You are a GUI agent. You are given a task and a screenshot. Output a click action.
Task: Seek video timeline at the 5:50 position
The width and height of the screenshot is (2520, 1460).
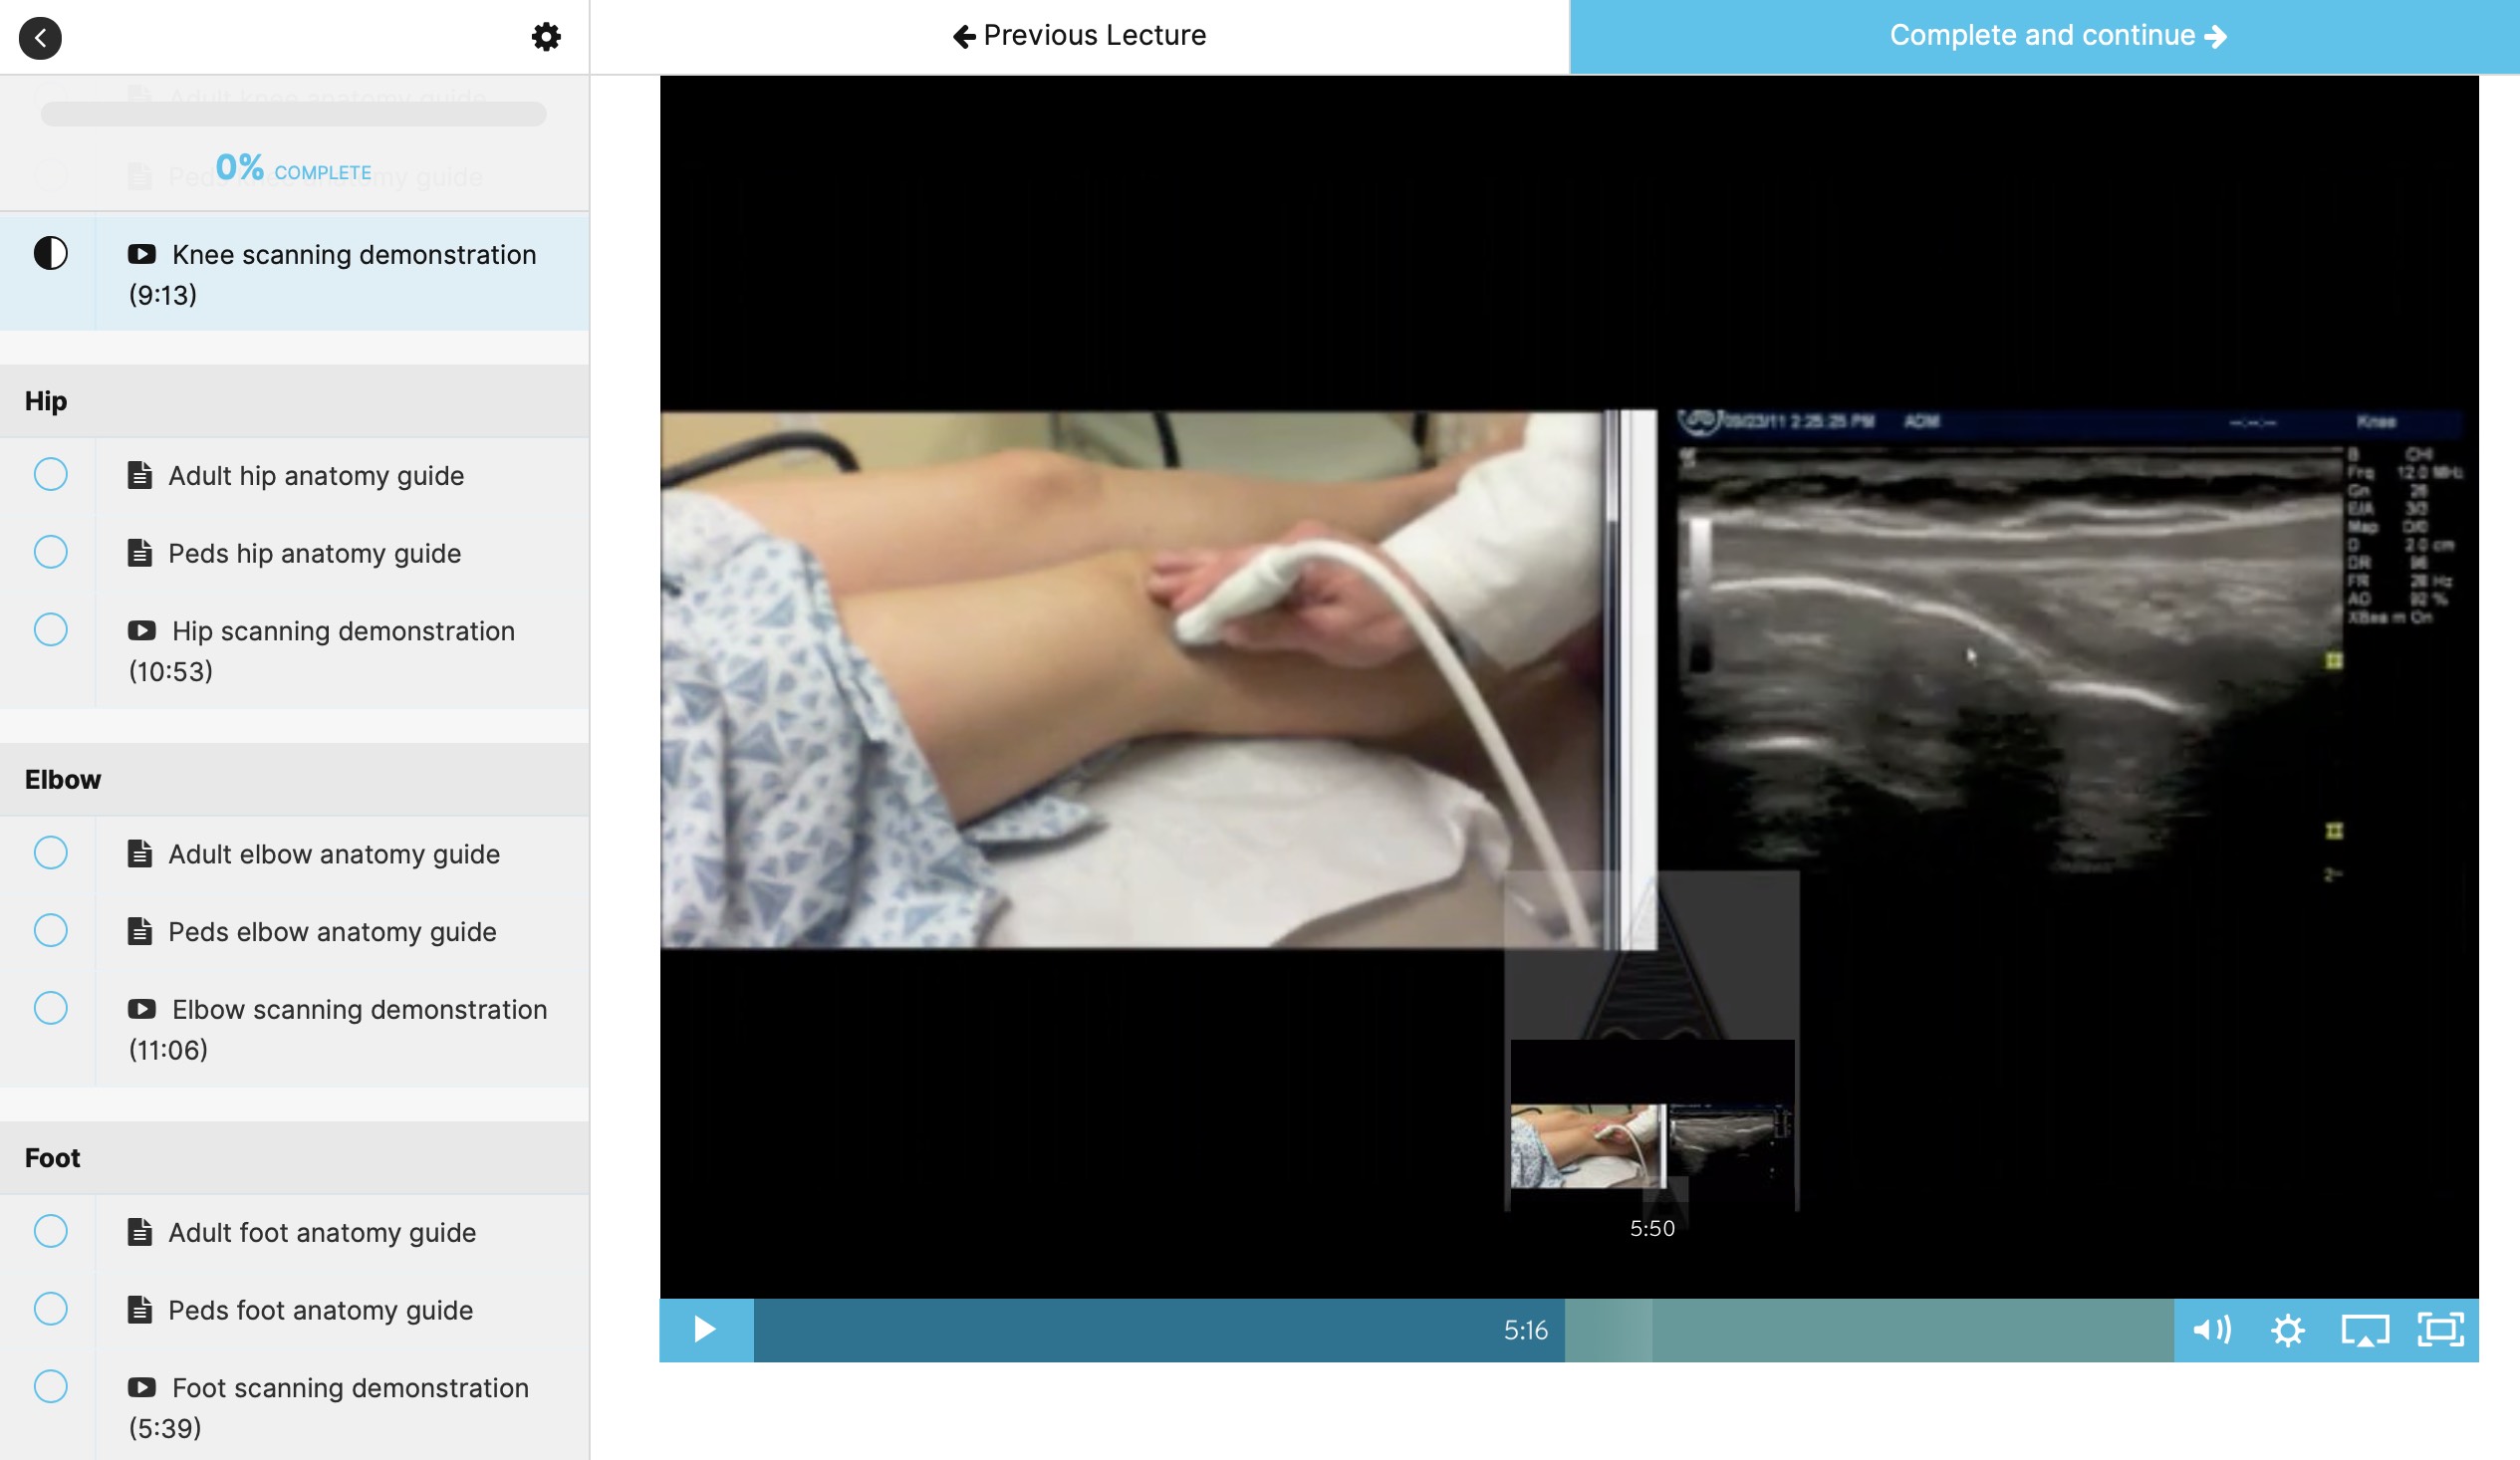1652,1330
